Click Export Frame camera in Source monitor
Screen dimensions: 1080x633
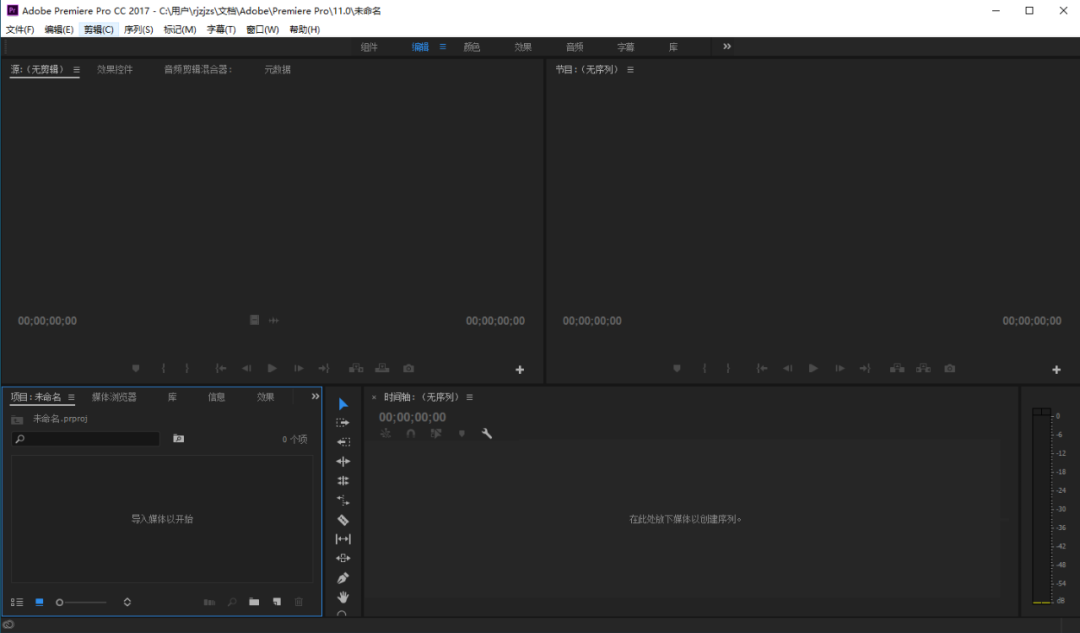tap(408, 369)
